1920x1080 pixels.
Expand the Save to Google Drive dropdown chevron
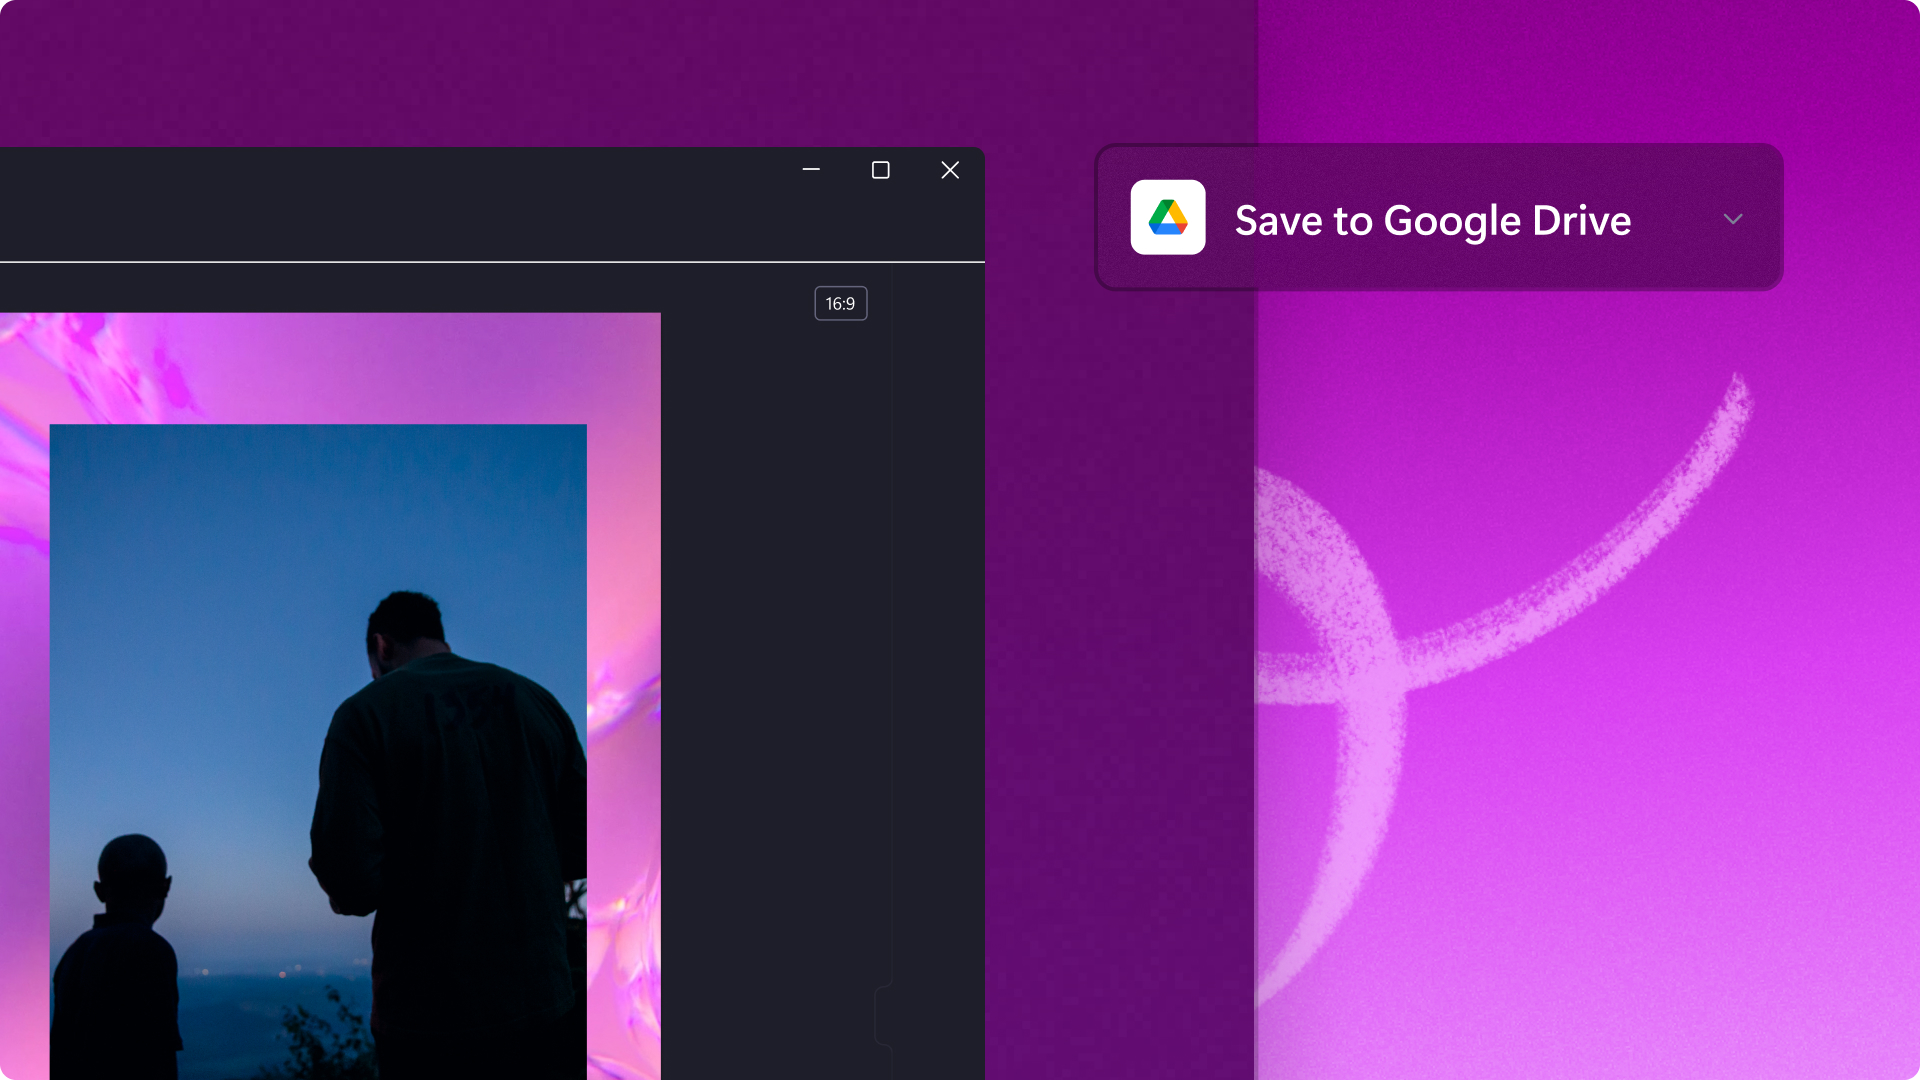[1733, 219]
